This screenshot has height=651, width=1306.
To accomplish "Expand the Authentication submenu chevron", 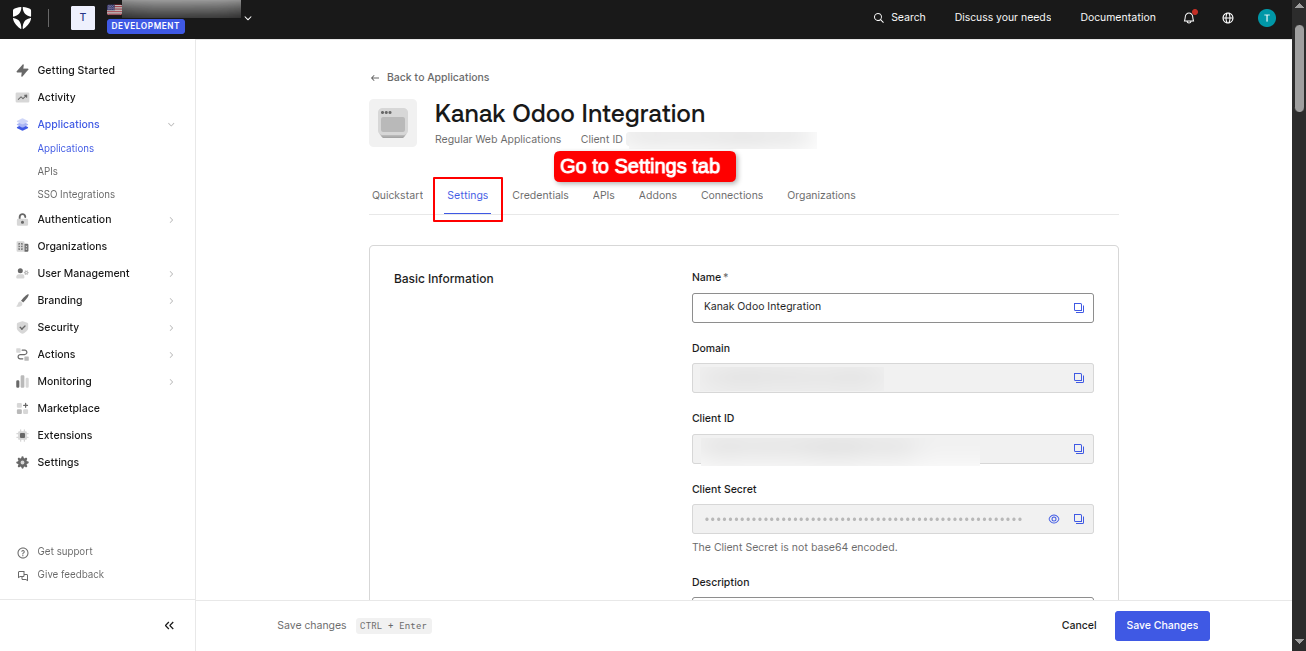I will tap(171, 219).
